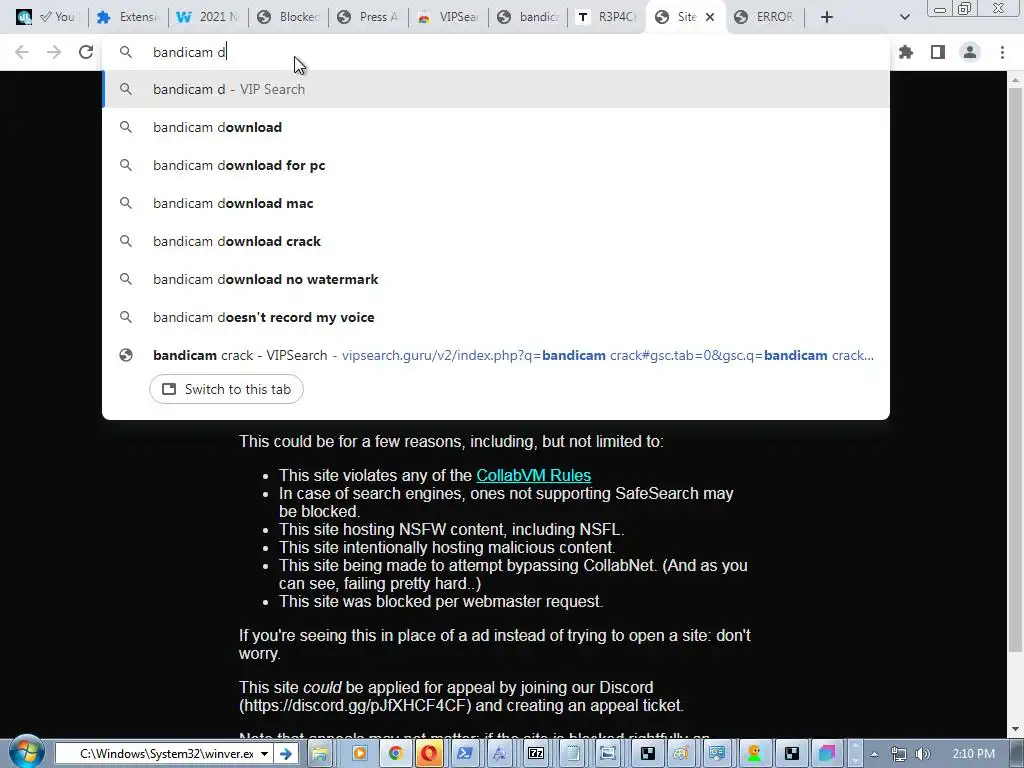Open a new browser tab
The image size is (1024, 768).
click(x=827, y=17)
